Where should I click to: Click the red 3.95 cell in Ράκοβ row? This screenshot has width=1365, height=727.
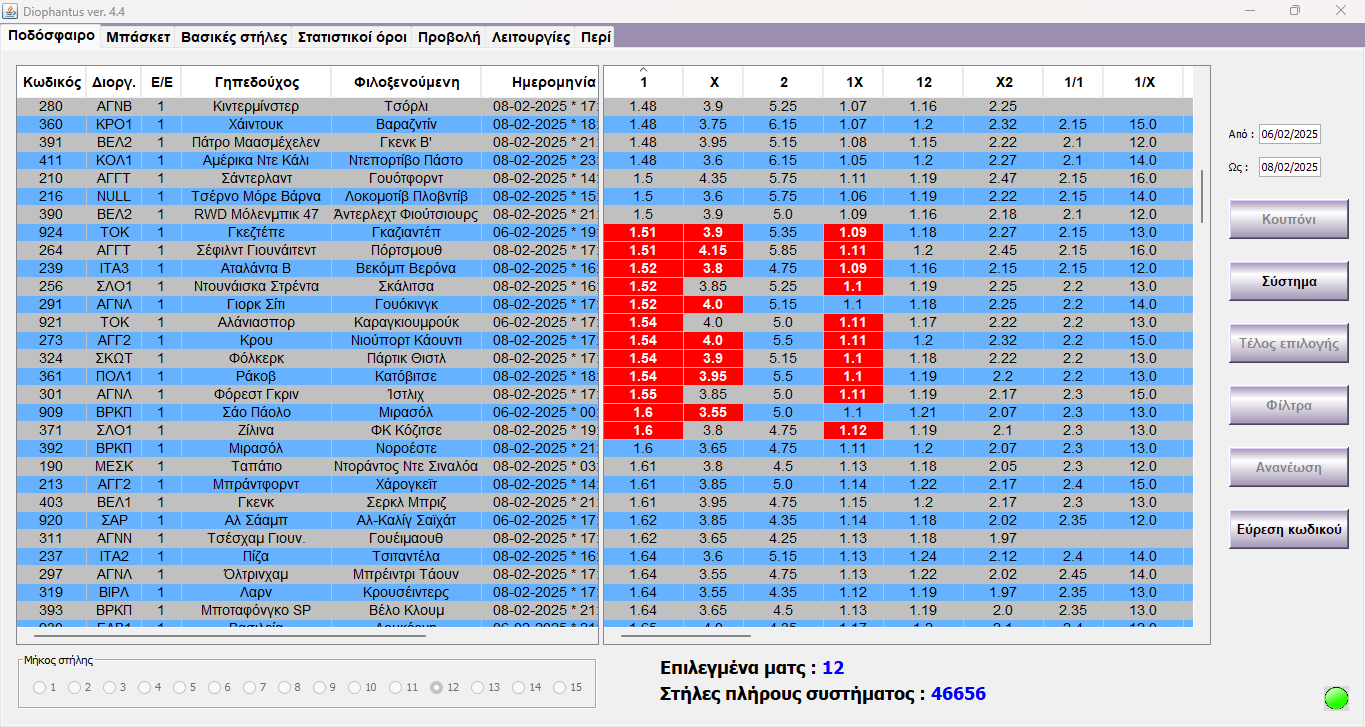click(x=713, y=376)
